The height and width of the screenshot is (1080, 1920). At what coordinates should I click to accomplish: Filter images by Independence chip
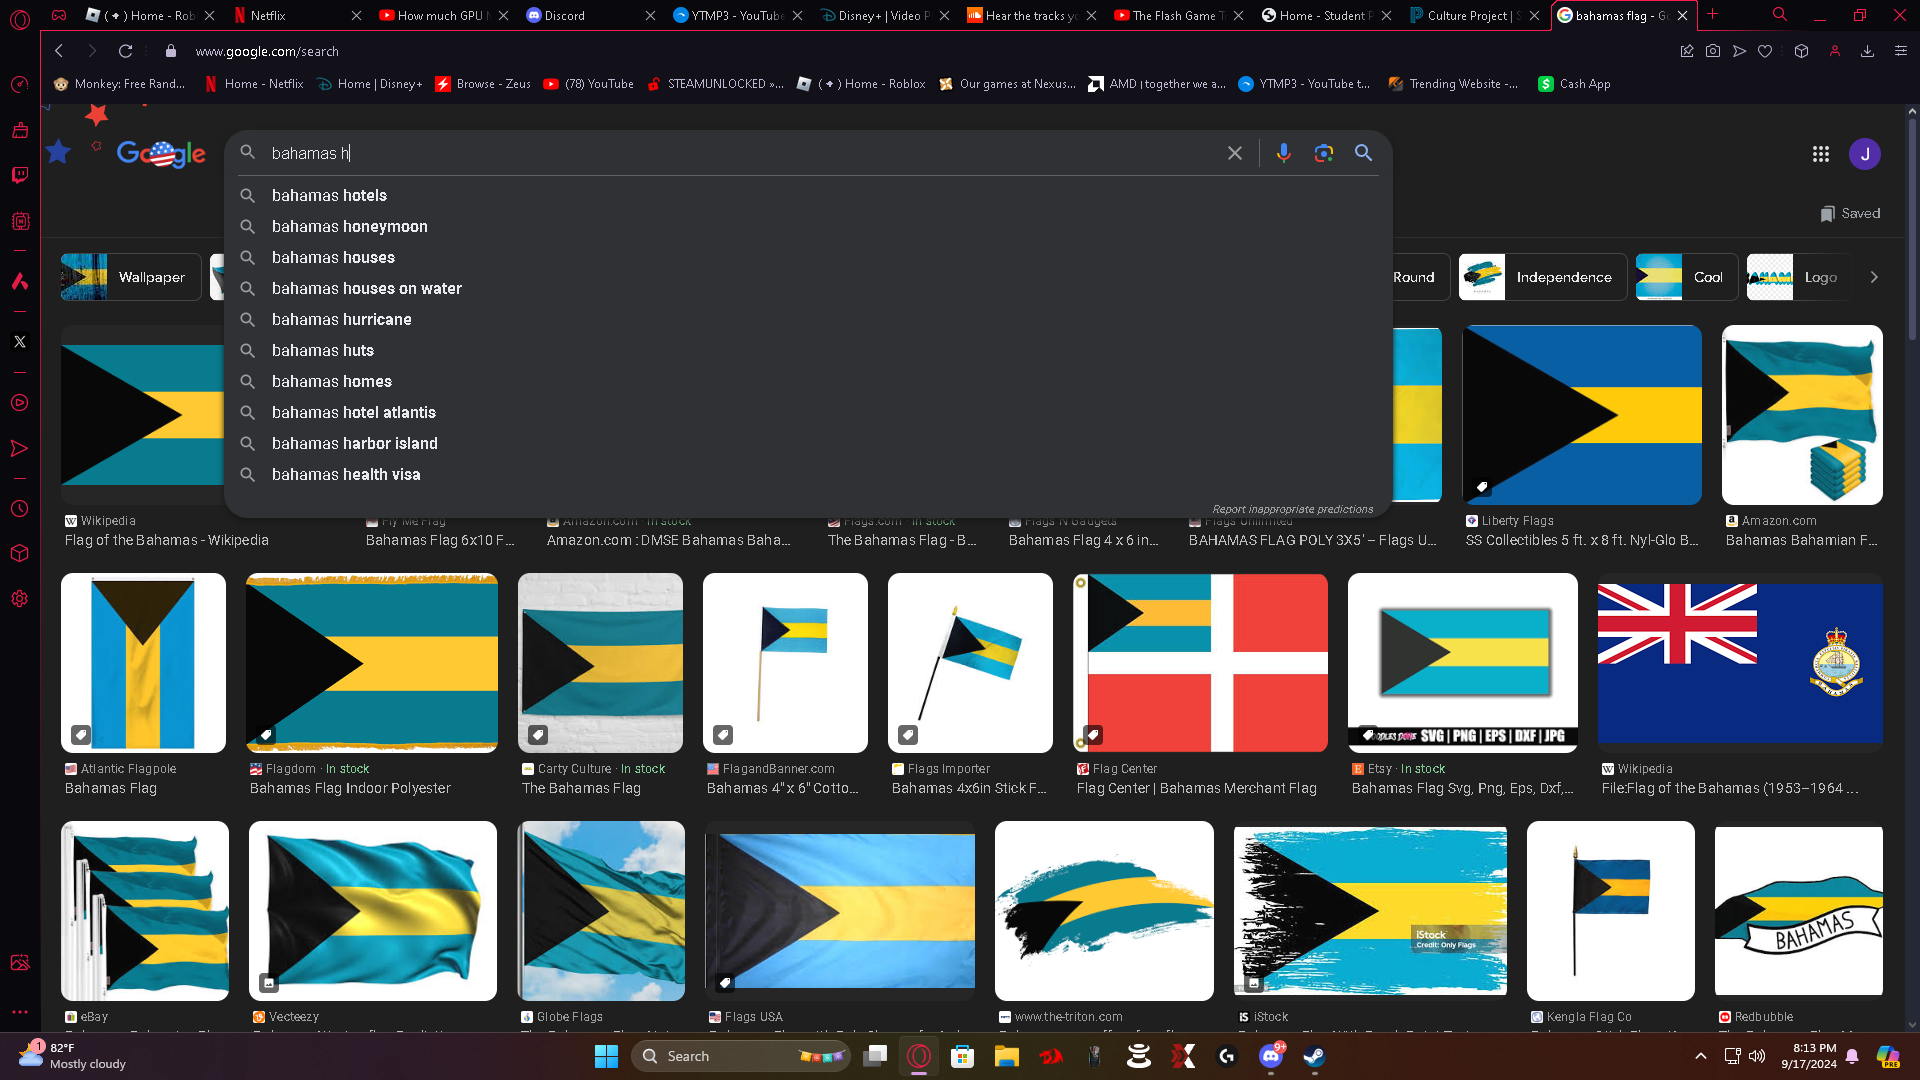(x=1541, y=277)
